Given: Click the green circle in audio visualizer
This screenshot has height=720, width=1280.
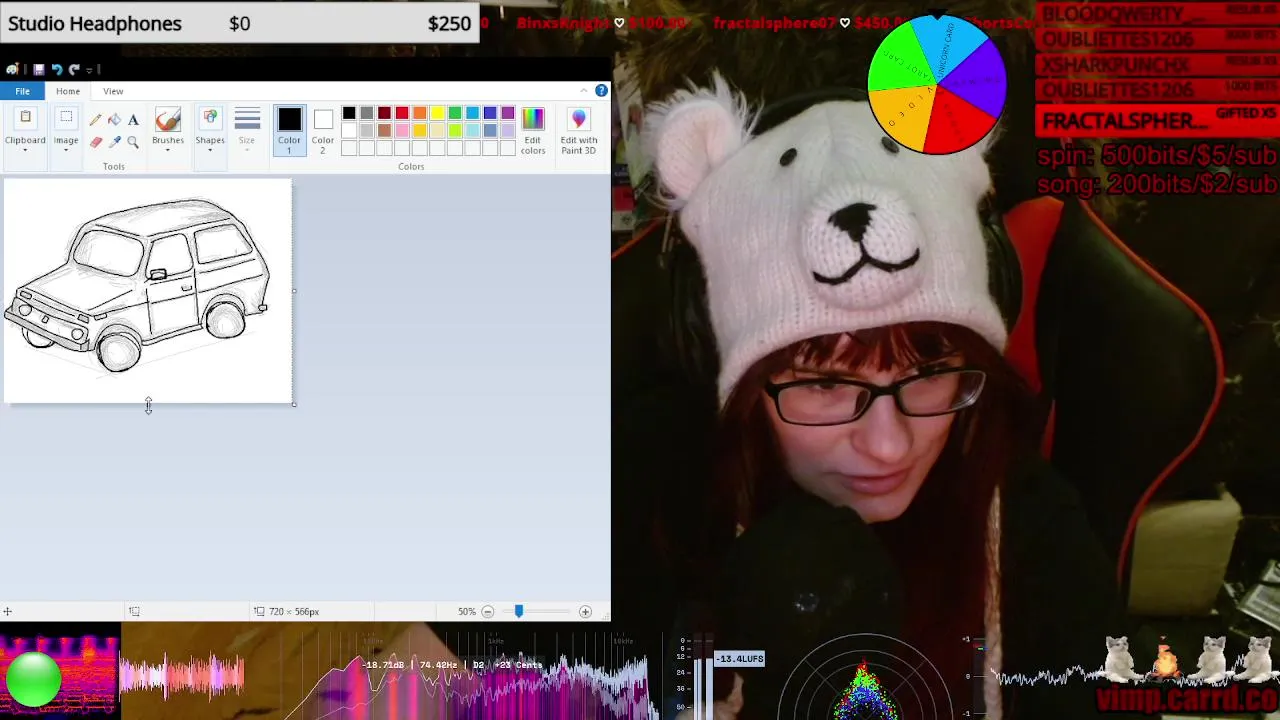Looking at the screenshot, I should click(33, 680).
